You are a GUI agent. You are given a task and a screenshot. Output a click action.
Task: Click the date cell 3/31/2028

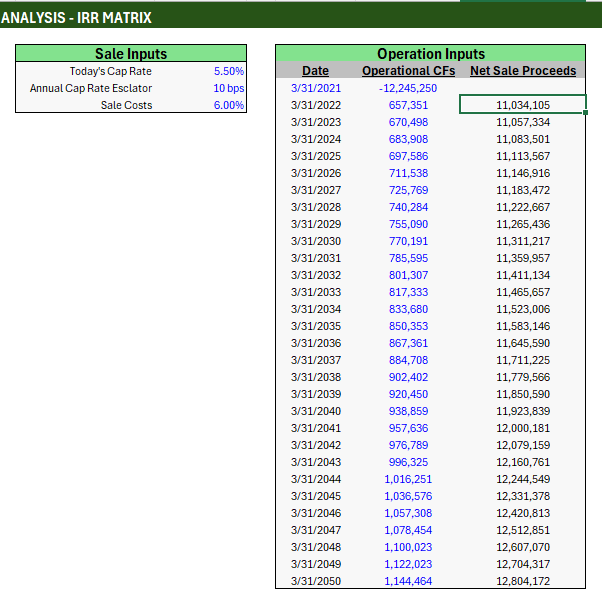coord(316,207)
